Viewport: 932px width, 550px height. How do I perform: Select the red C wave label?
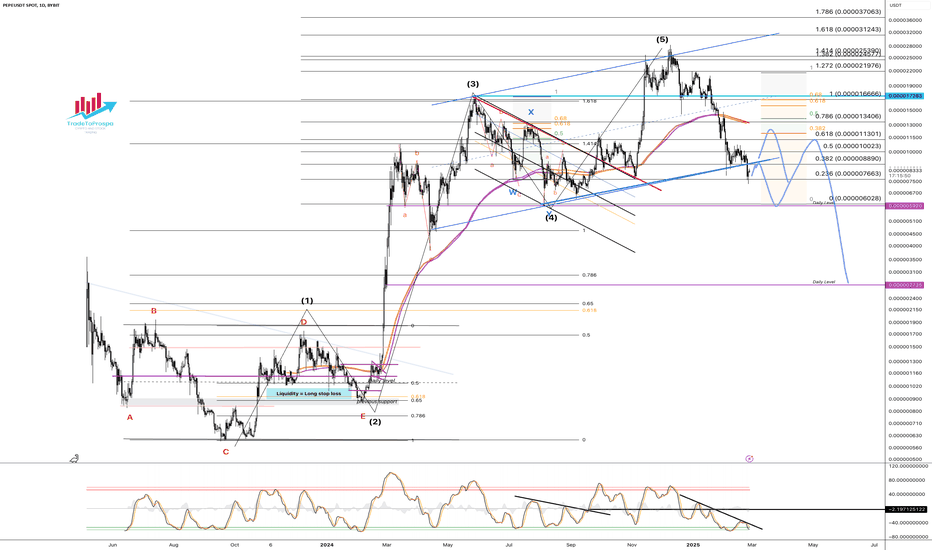pyautogui.click(x=225, y=452)
